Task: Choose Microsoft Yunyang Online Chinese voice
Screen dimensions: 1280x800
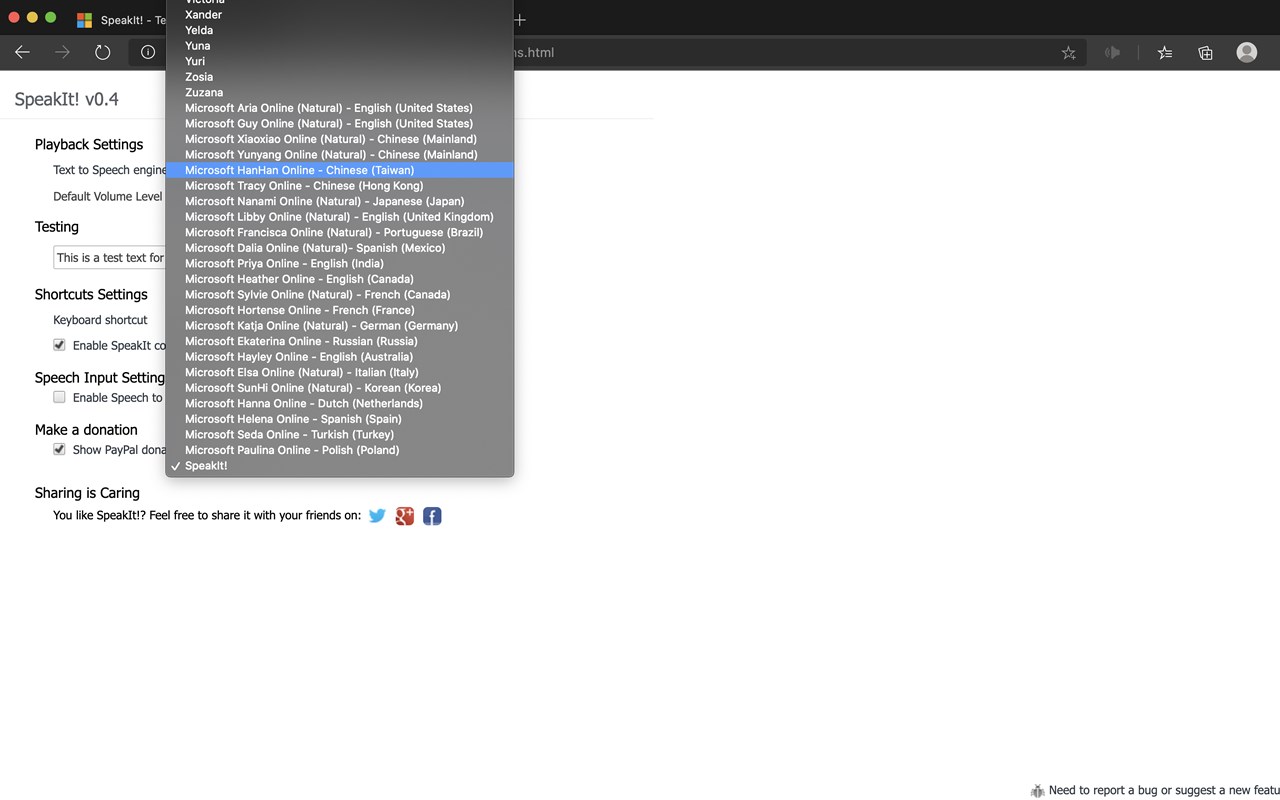Action: (x=340, y=155)
